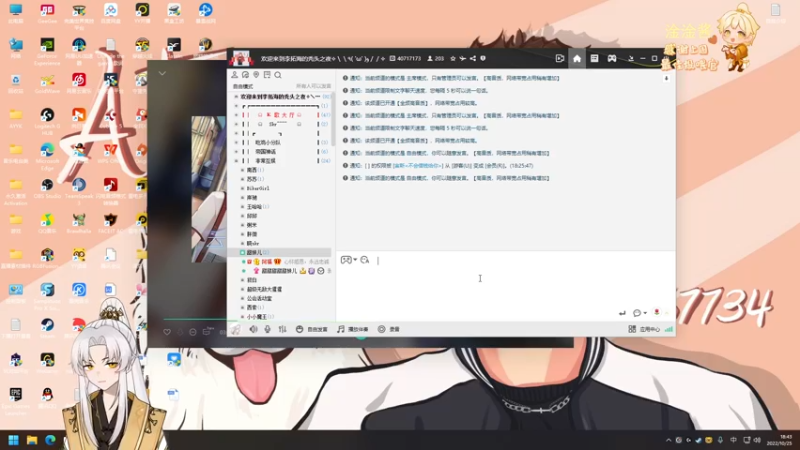Send a flower gift icon
The width and height of the screenshot is (800, 450).
657,312
